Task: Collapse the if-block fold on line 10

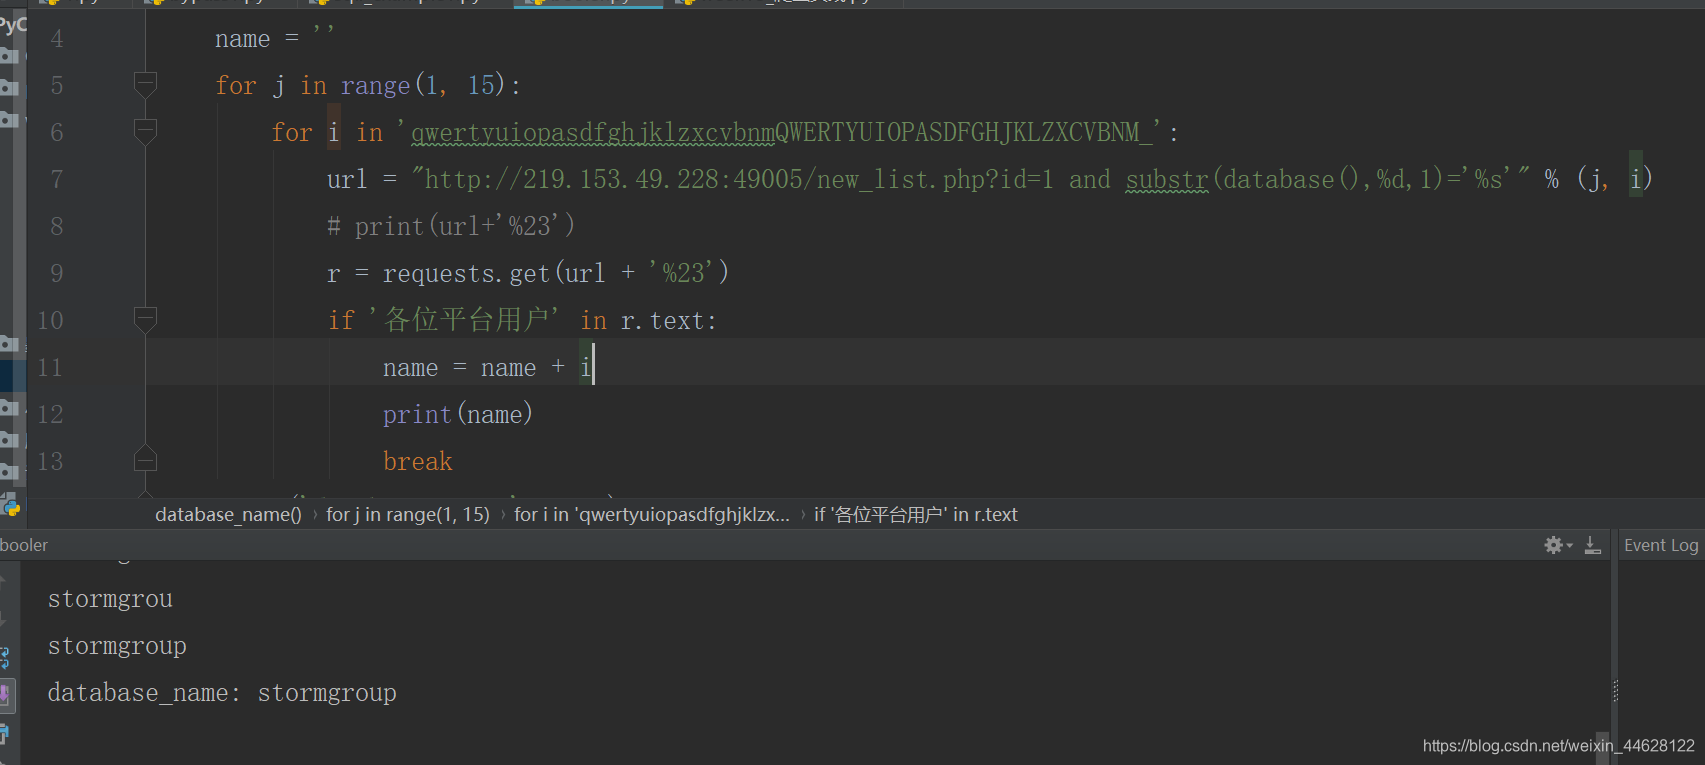Action: [x=145, y=320]
